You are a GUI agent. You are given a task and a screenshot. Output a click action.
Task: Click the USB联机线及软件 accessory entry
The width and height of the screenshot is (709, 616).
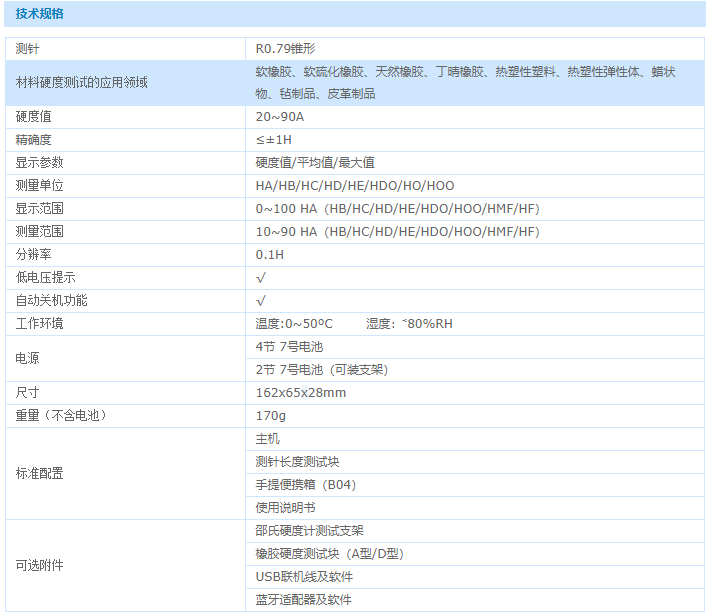(x=304, y=577)
